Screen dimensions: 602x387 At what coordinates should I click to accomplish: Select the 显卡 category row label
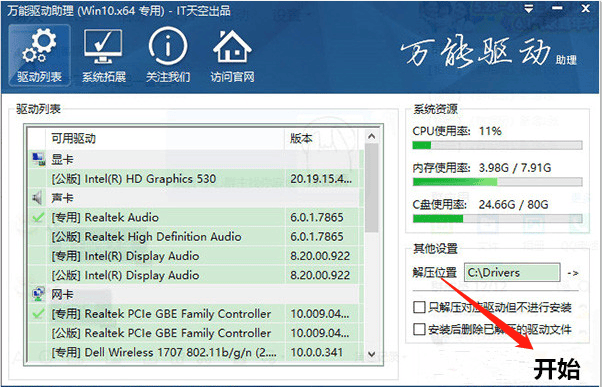62,159
